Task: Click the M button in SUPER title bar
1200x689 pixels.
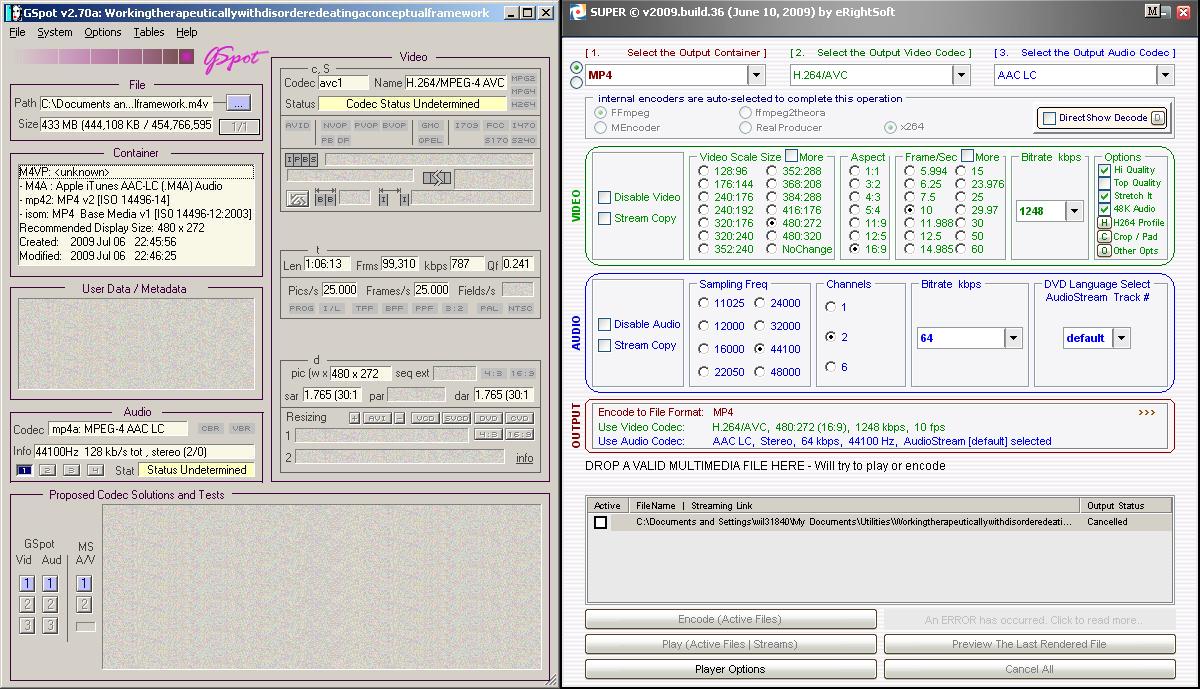Action: coord(1152,12)
